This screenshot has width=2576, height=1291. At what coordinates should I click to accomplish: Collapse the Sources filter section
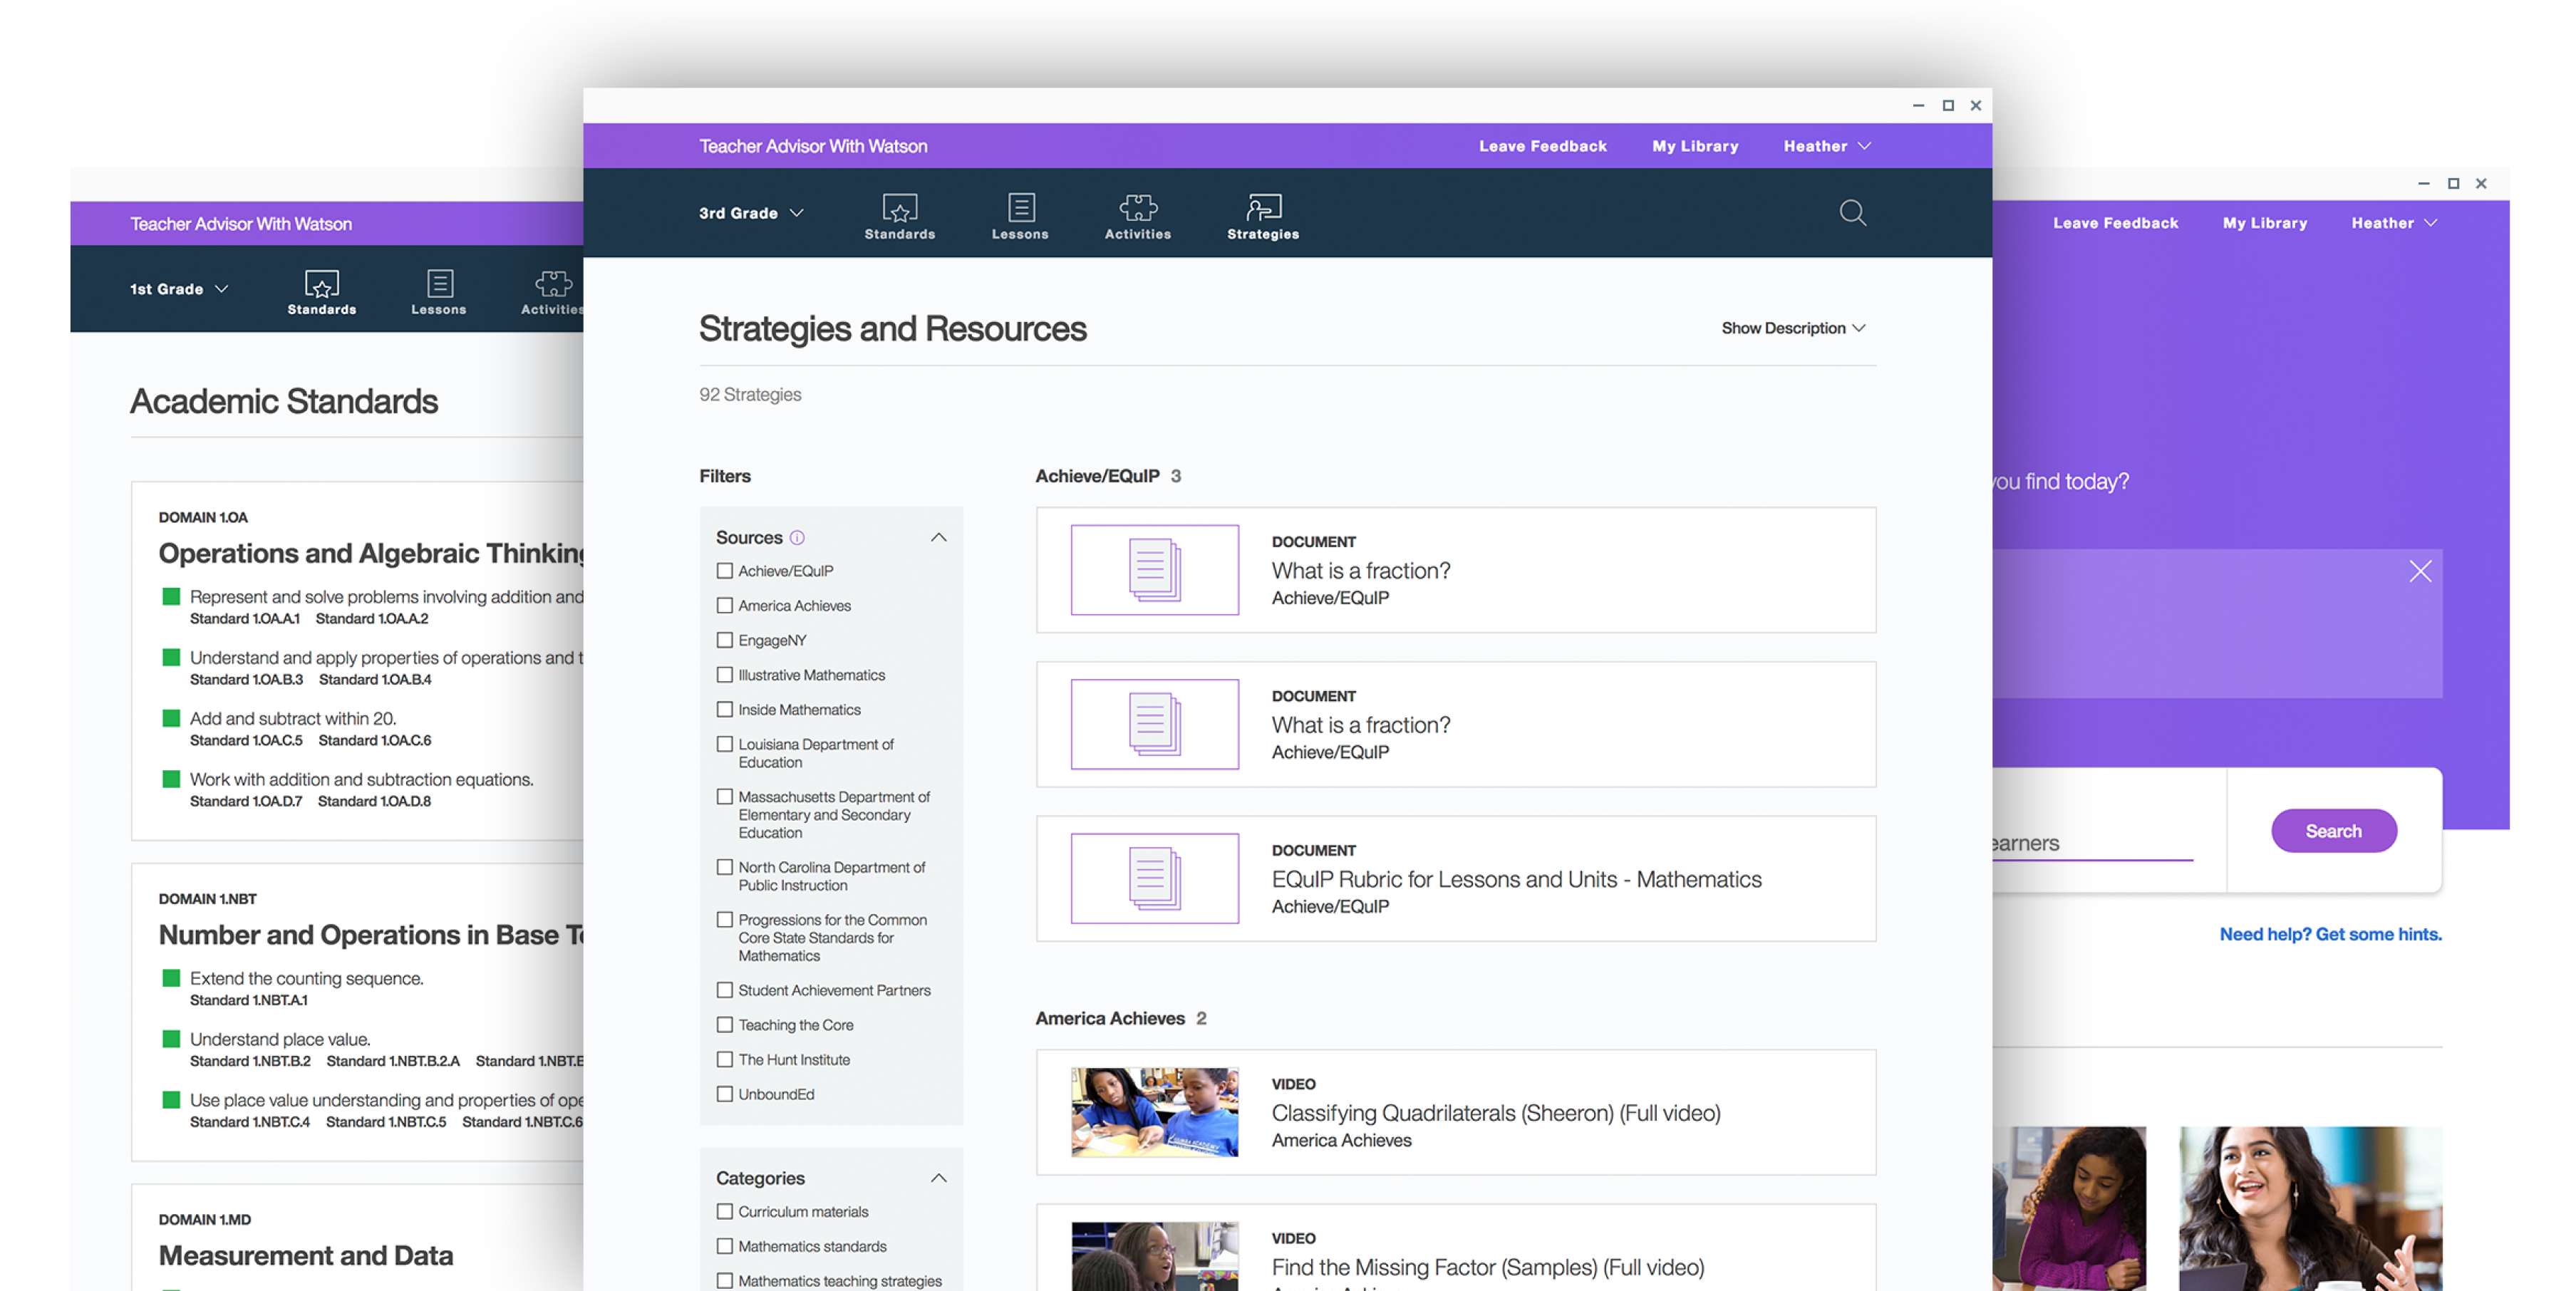tap(938, 538)
